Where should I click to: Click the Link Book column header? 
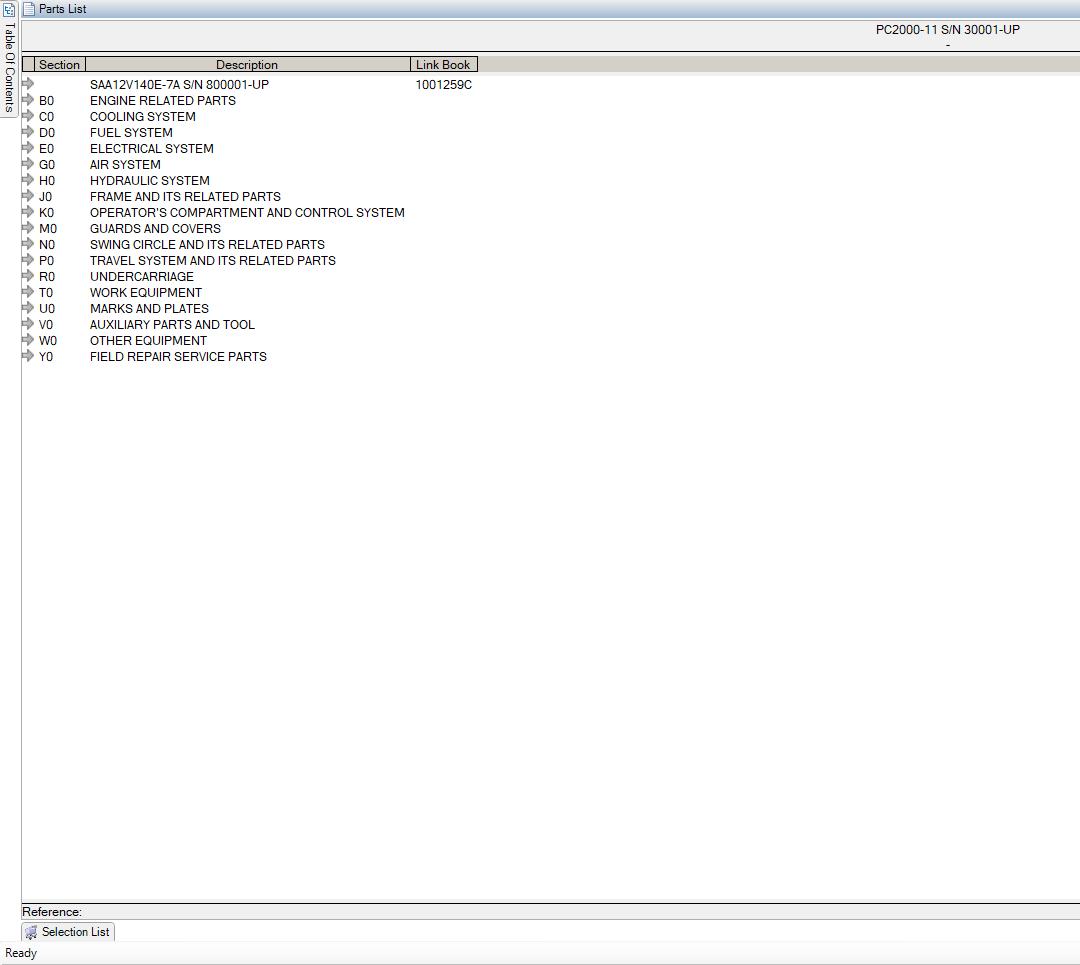pos(443,65)
